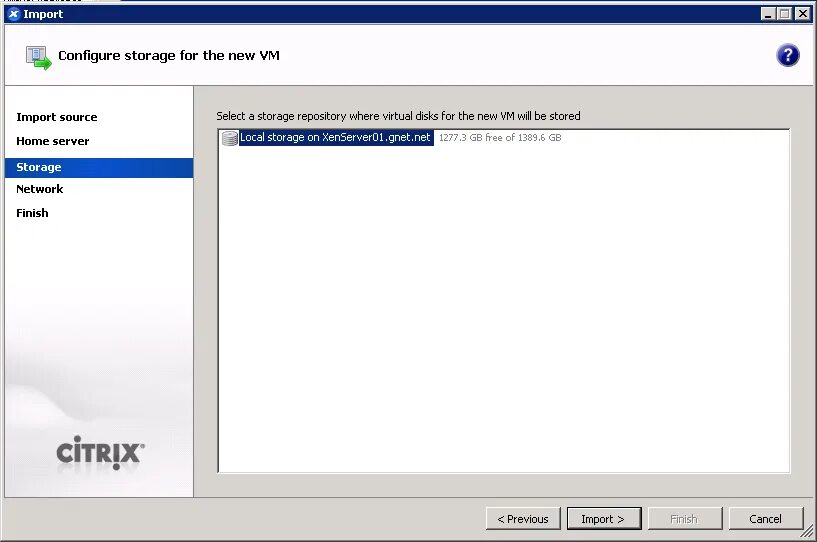The width and height of the screenshot is (817, 542).
Task: Open help with the question mark icon
Action: [x=787, y=55]
